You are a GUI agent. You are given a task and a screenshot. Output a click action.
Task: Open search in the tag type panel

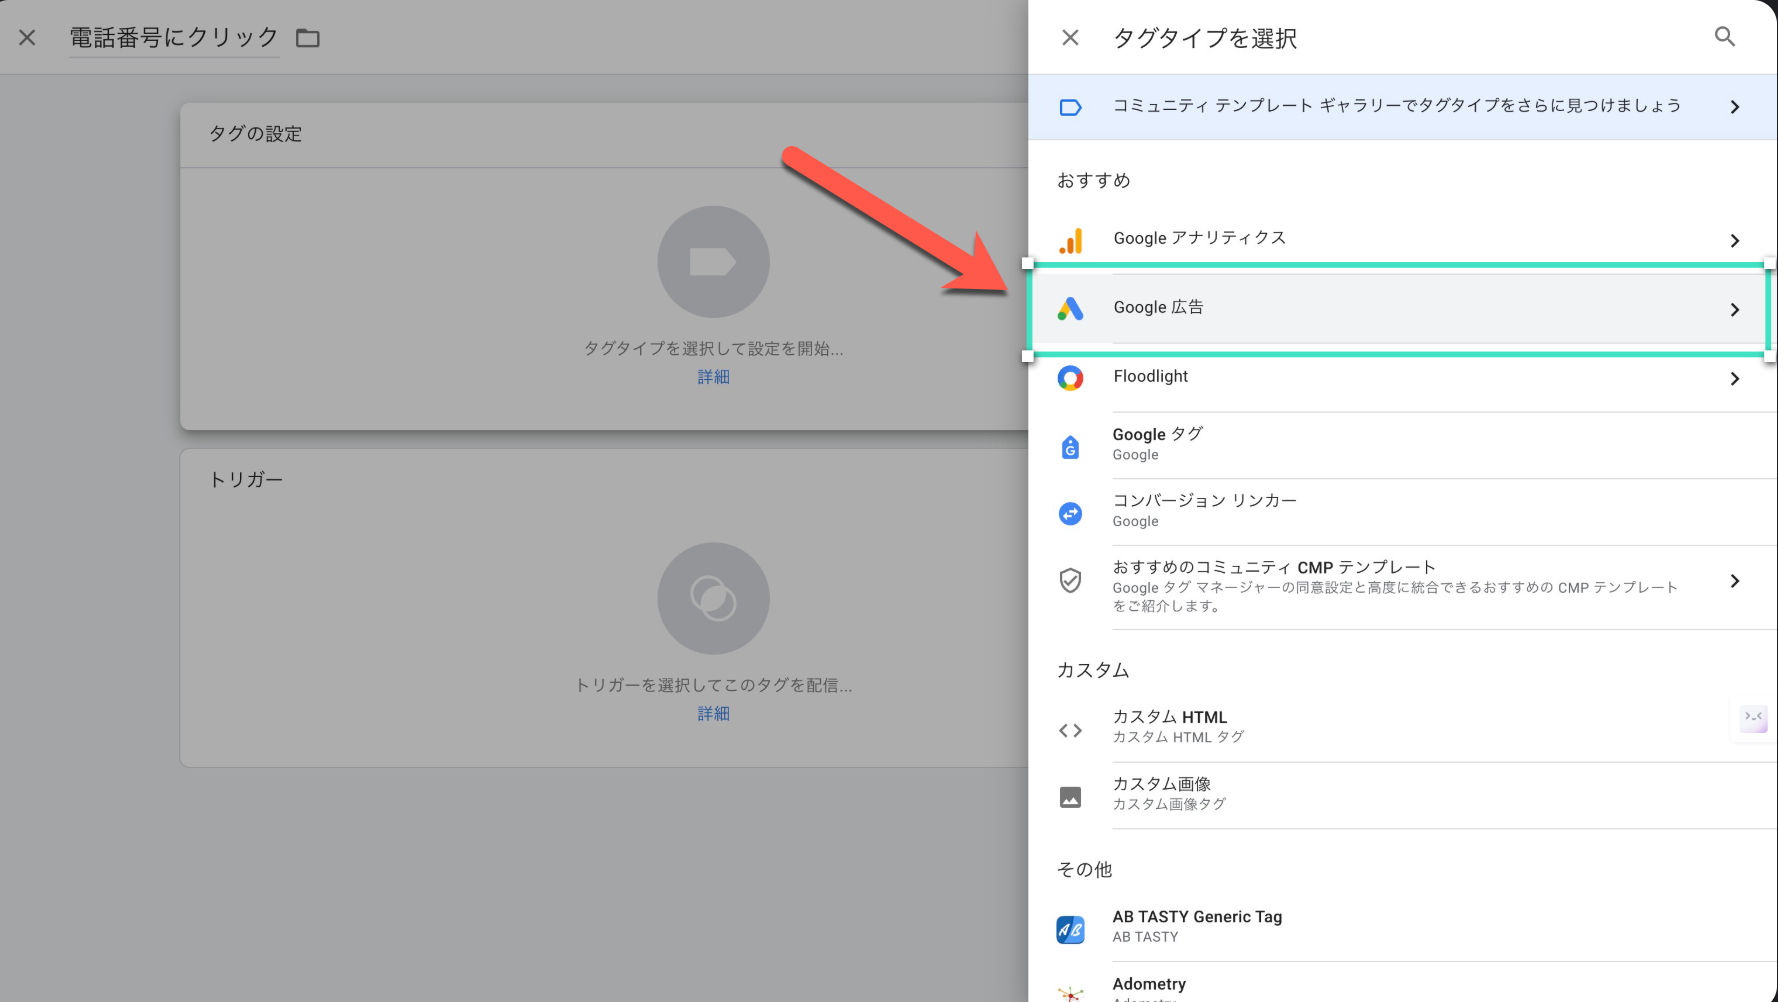(1725, 37)
